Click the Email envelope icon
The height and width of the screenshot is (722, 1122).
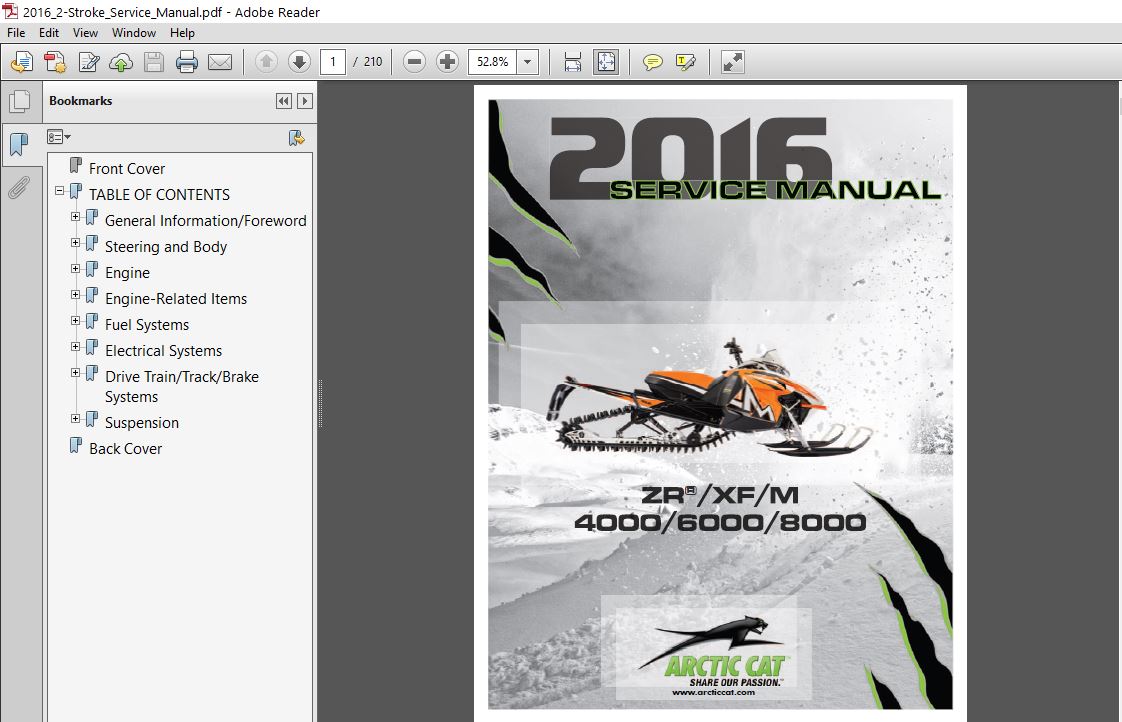tap(220, 62)
